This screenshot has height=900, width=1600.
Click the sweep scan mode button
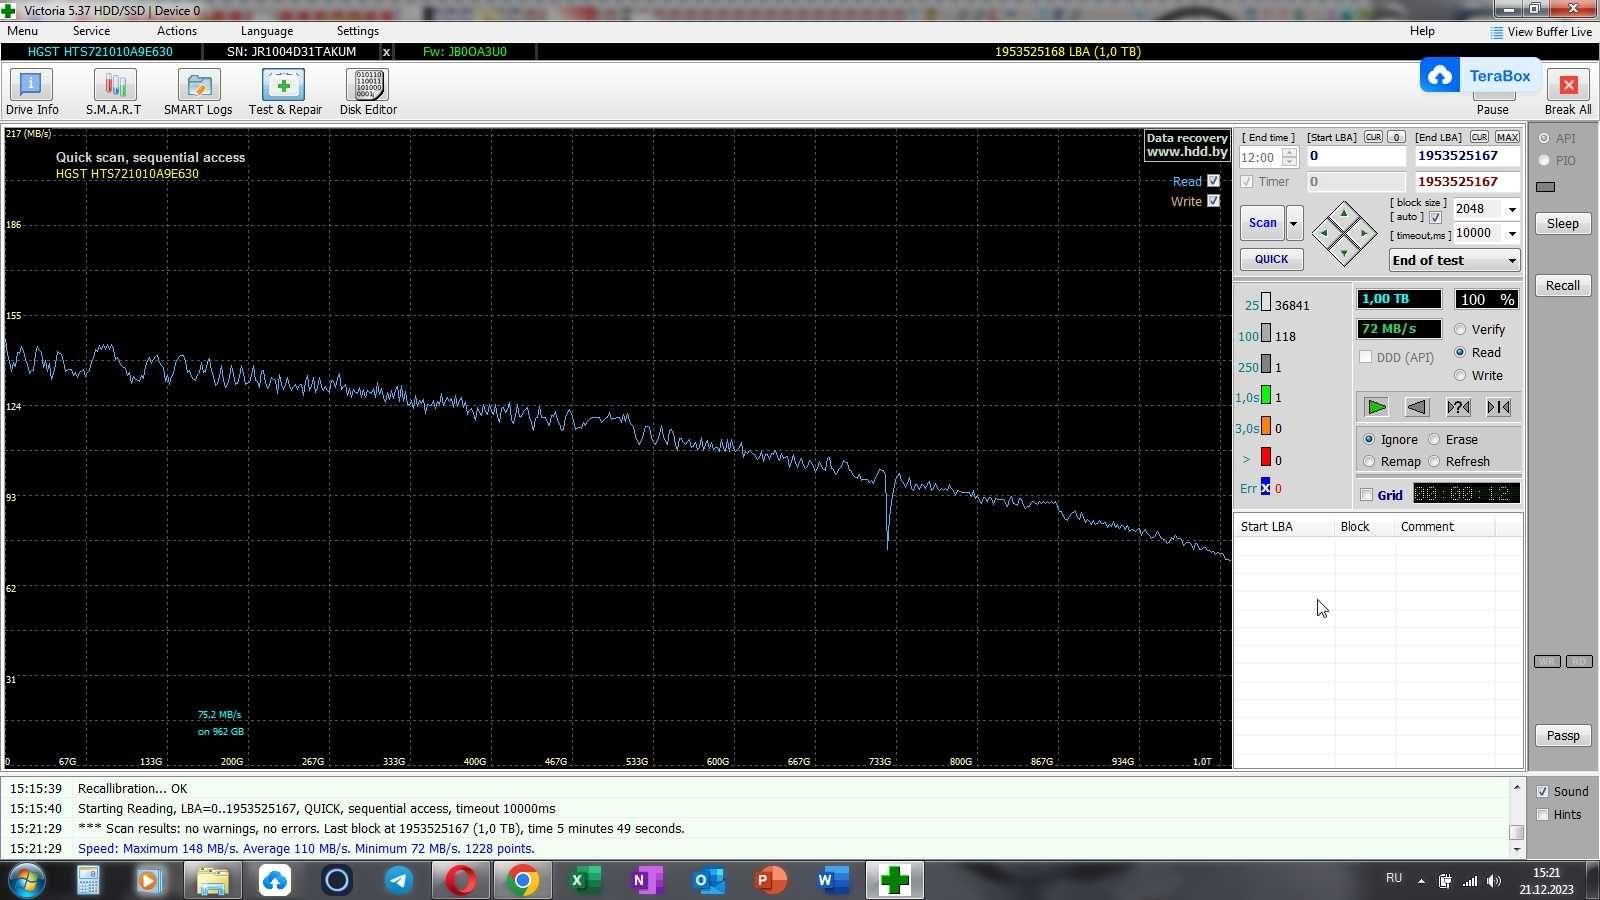point(1498,407)
